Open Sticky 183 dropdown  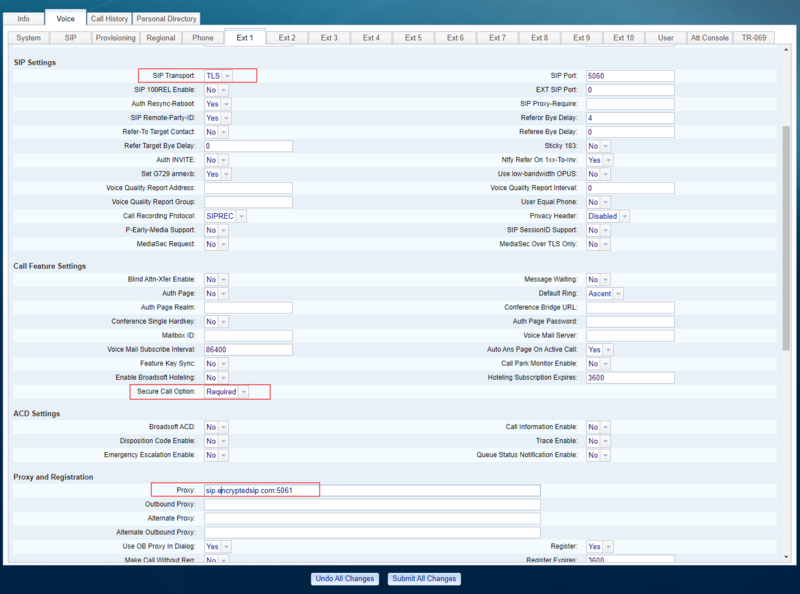(x=598, y=146)
